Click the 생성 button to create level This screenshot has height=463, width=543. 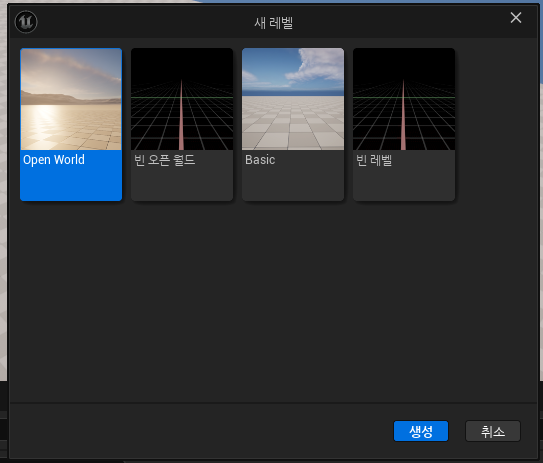point(421,431)
